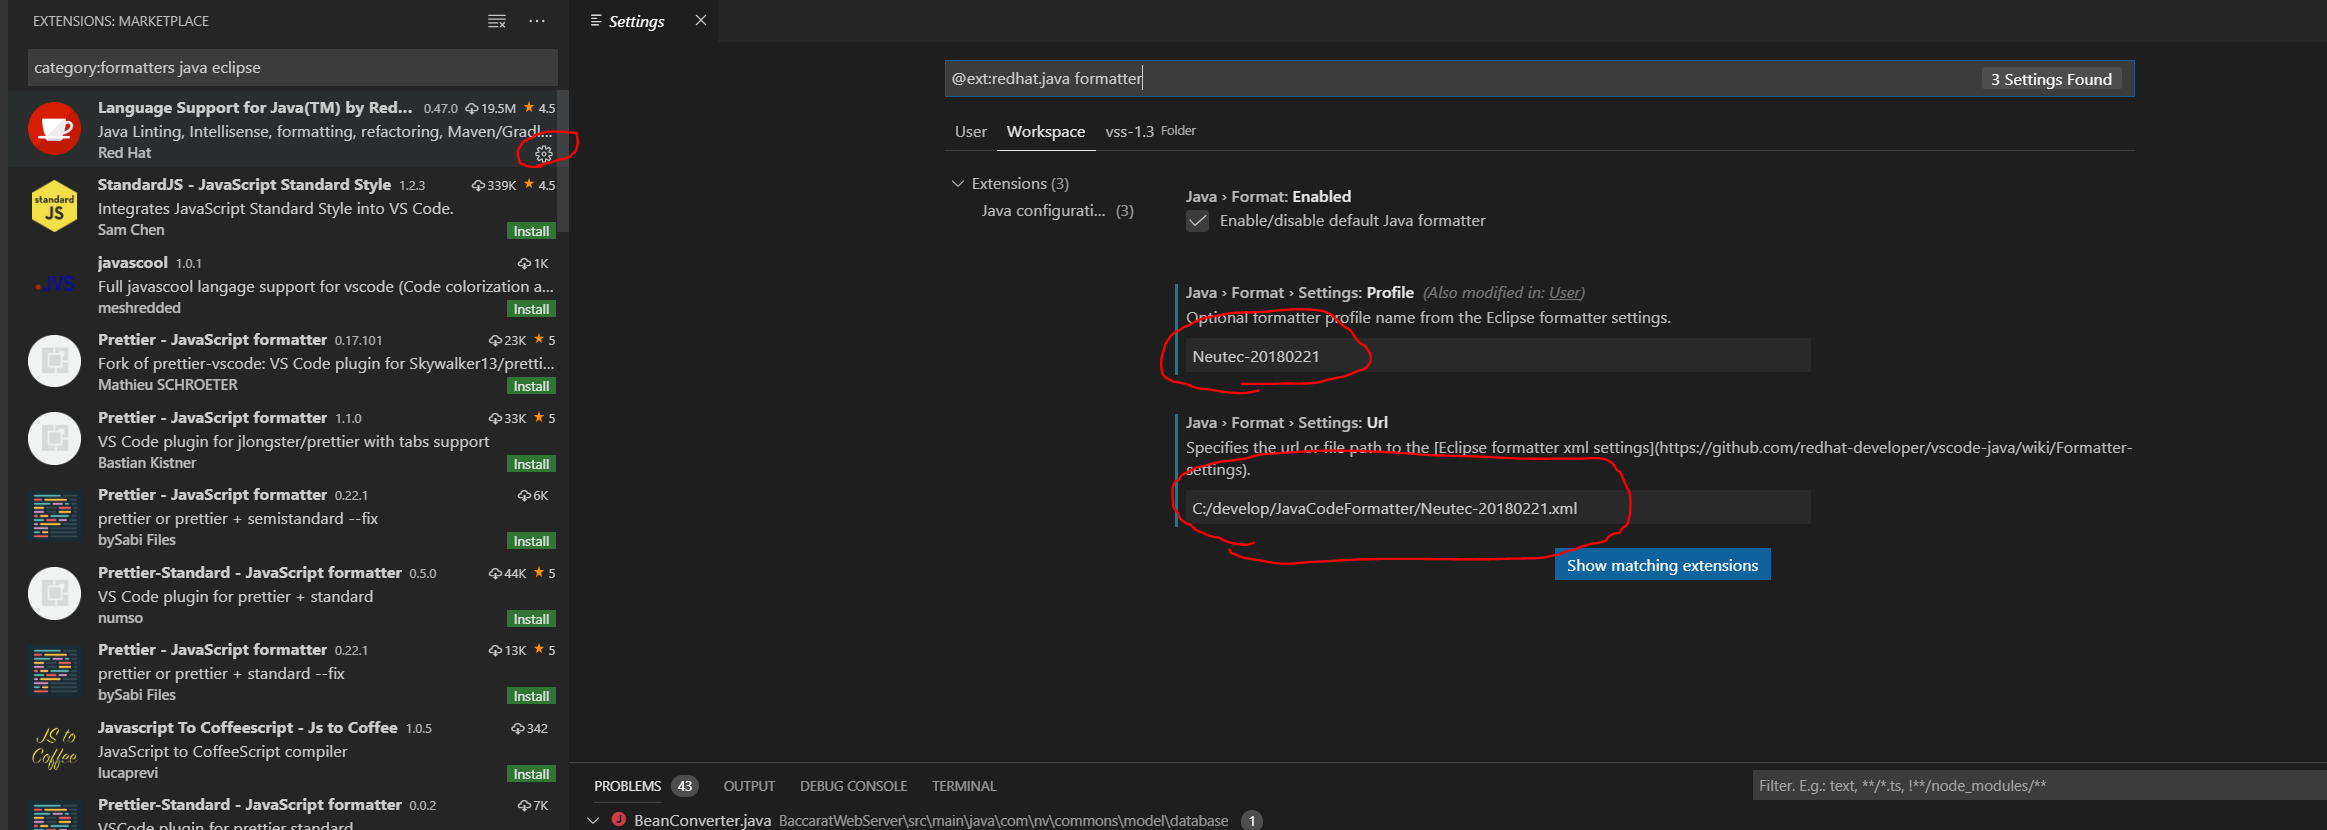This screenshot has height=830, width=2327.
Task: Install Prettier formatter by Mathieu SCHROETER
Action: (x=531, y=386)
